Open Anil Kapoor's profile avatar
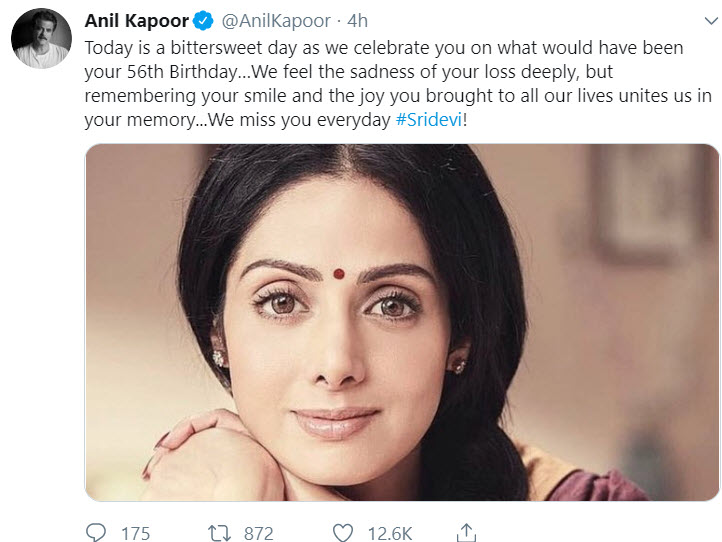Viewport: 722px width, 542px height. [x=40, y=40]
